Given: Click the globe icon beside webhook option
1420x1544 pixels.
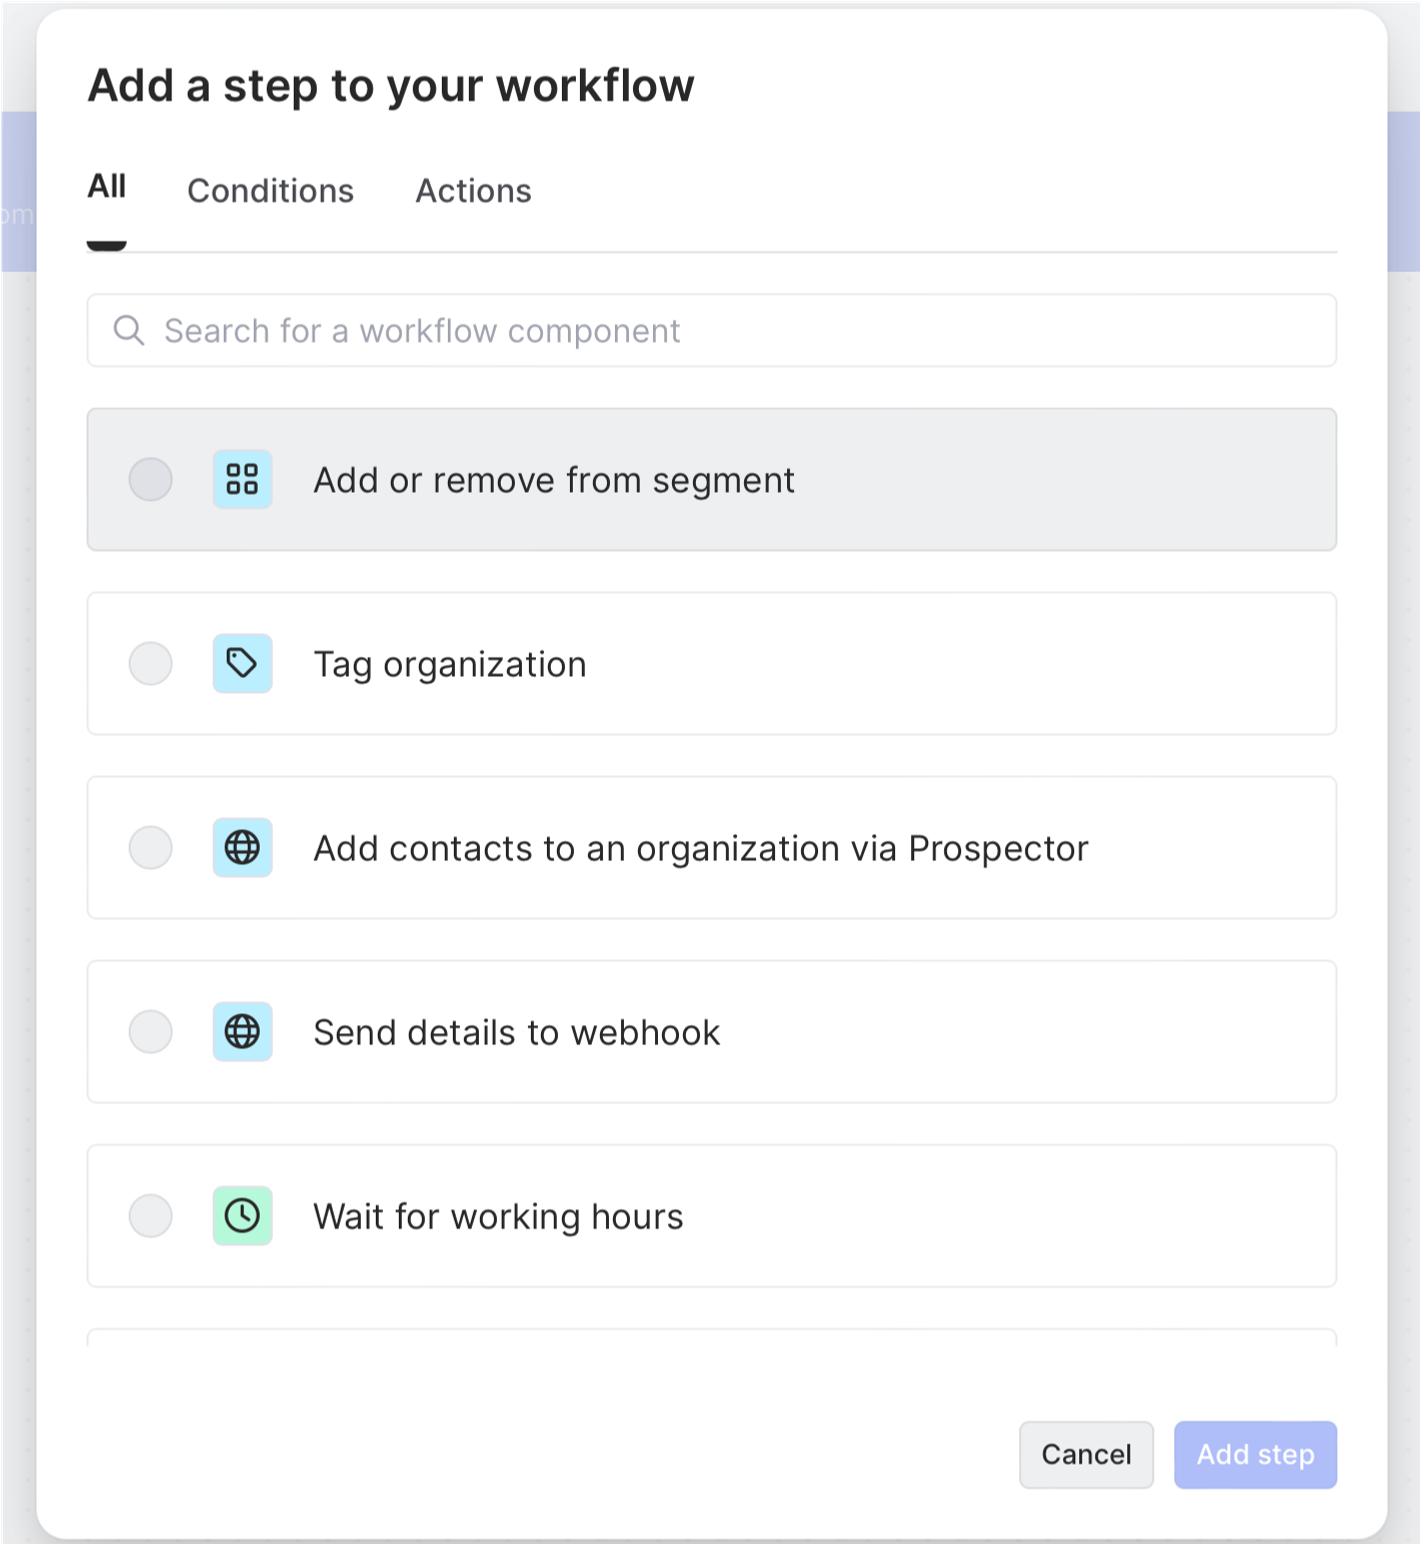Looking at the screenshot, I should [242, 1031].
